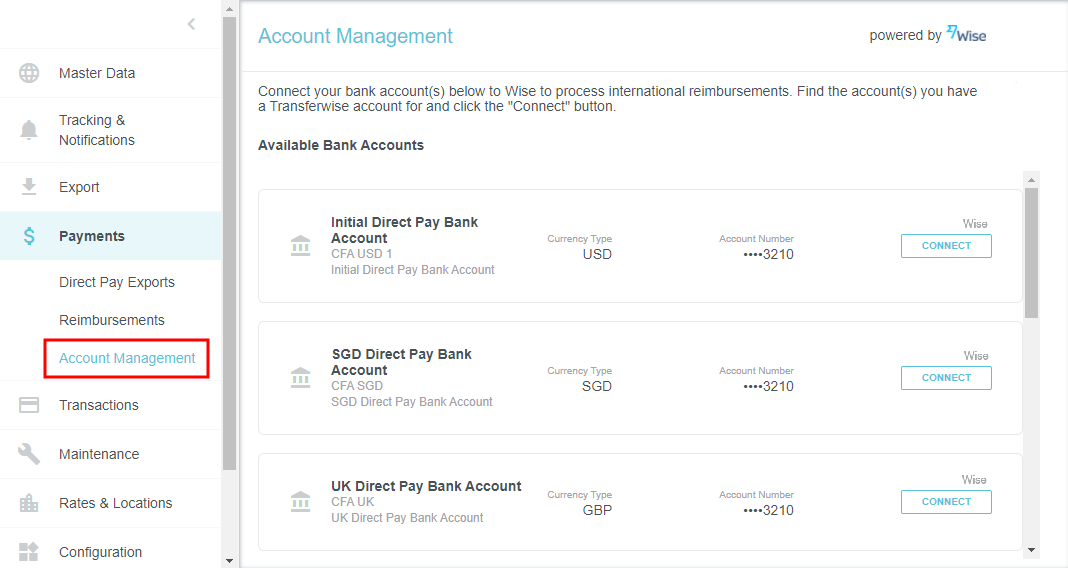Click the Payments dollar sign icon
The height and width of the screenshot is (568, 1068).
[x=29, y=236]
